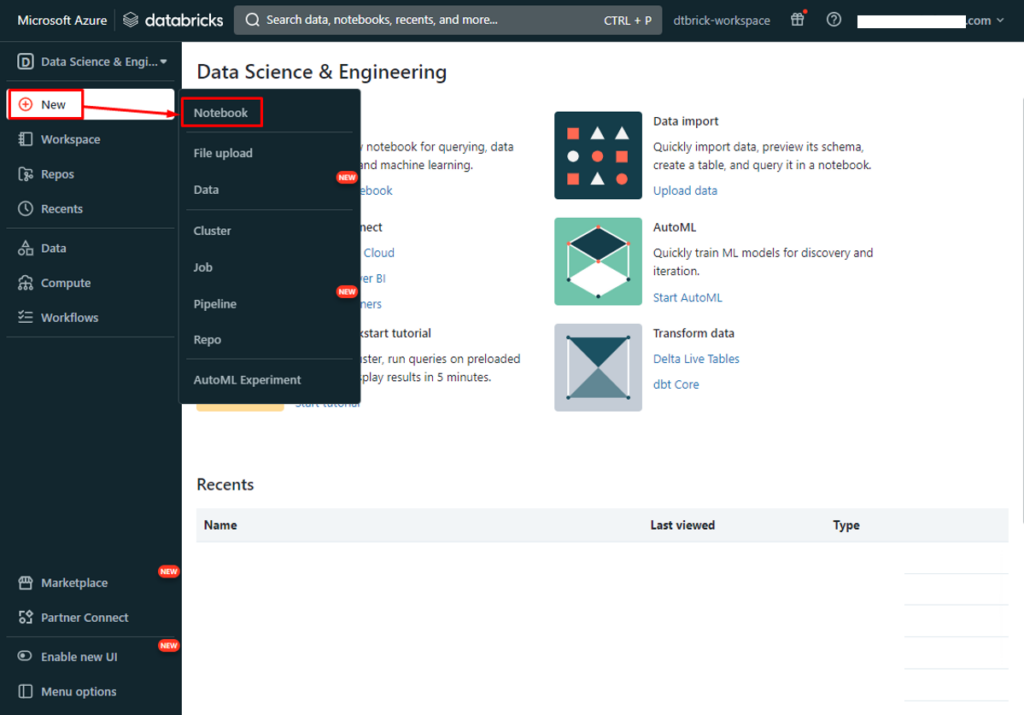Click the Workspace sidebar icon

click(x=26, y=139)
